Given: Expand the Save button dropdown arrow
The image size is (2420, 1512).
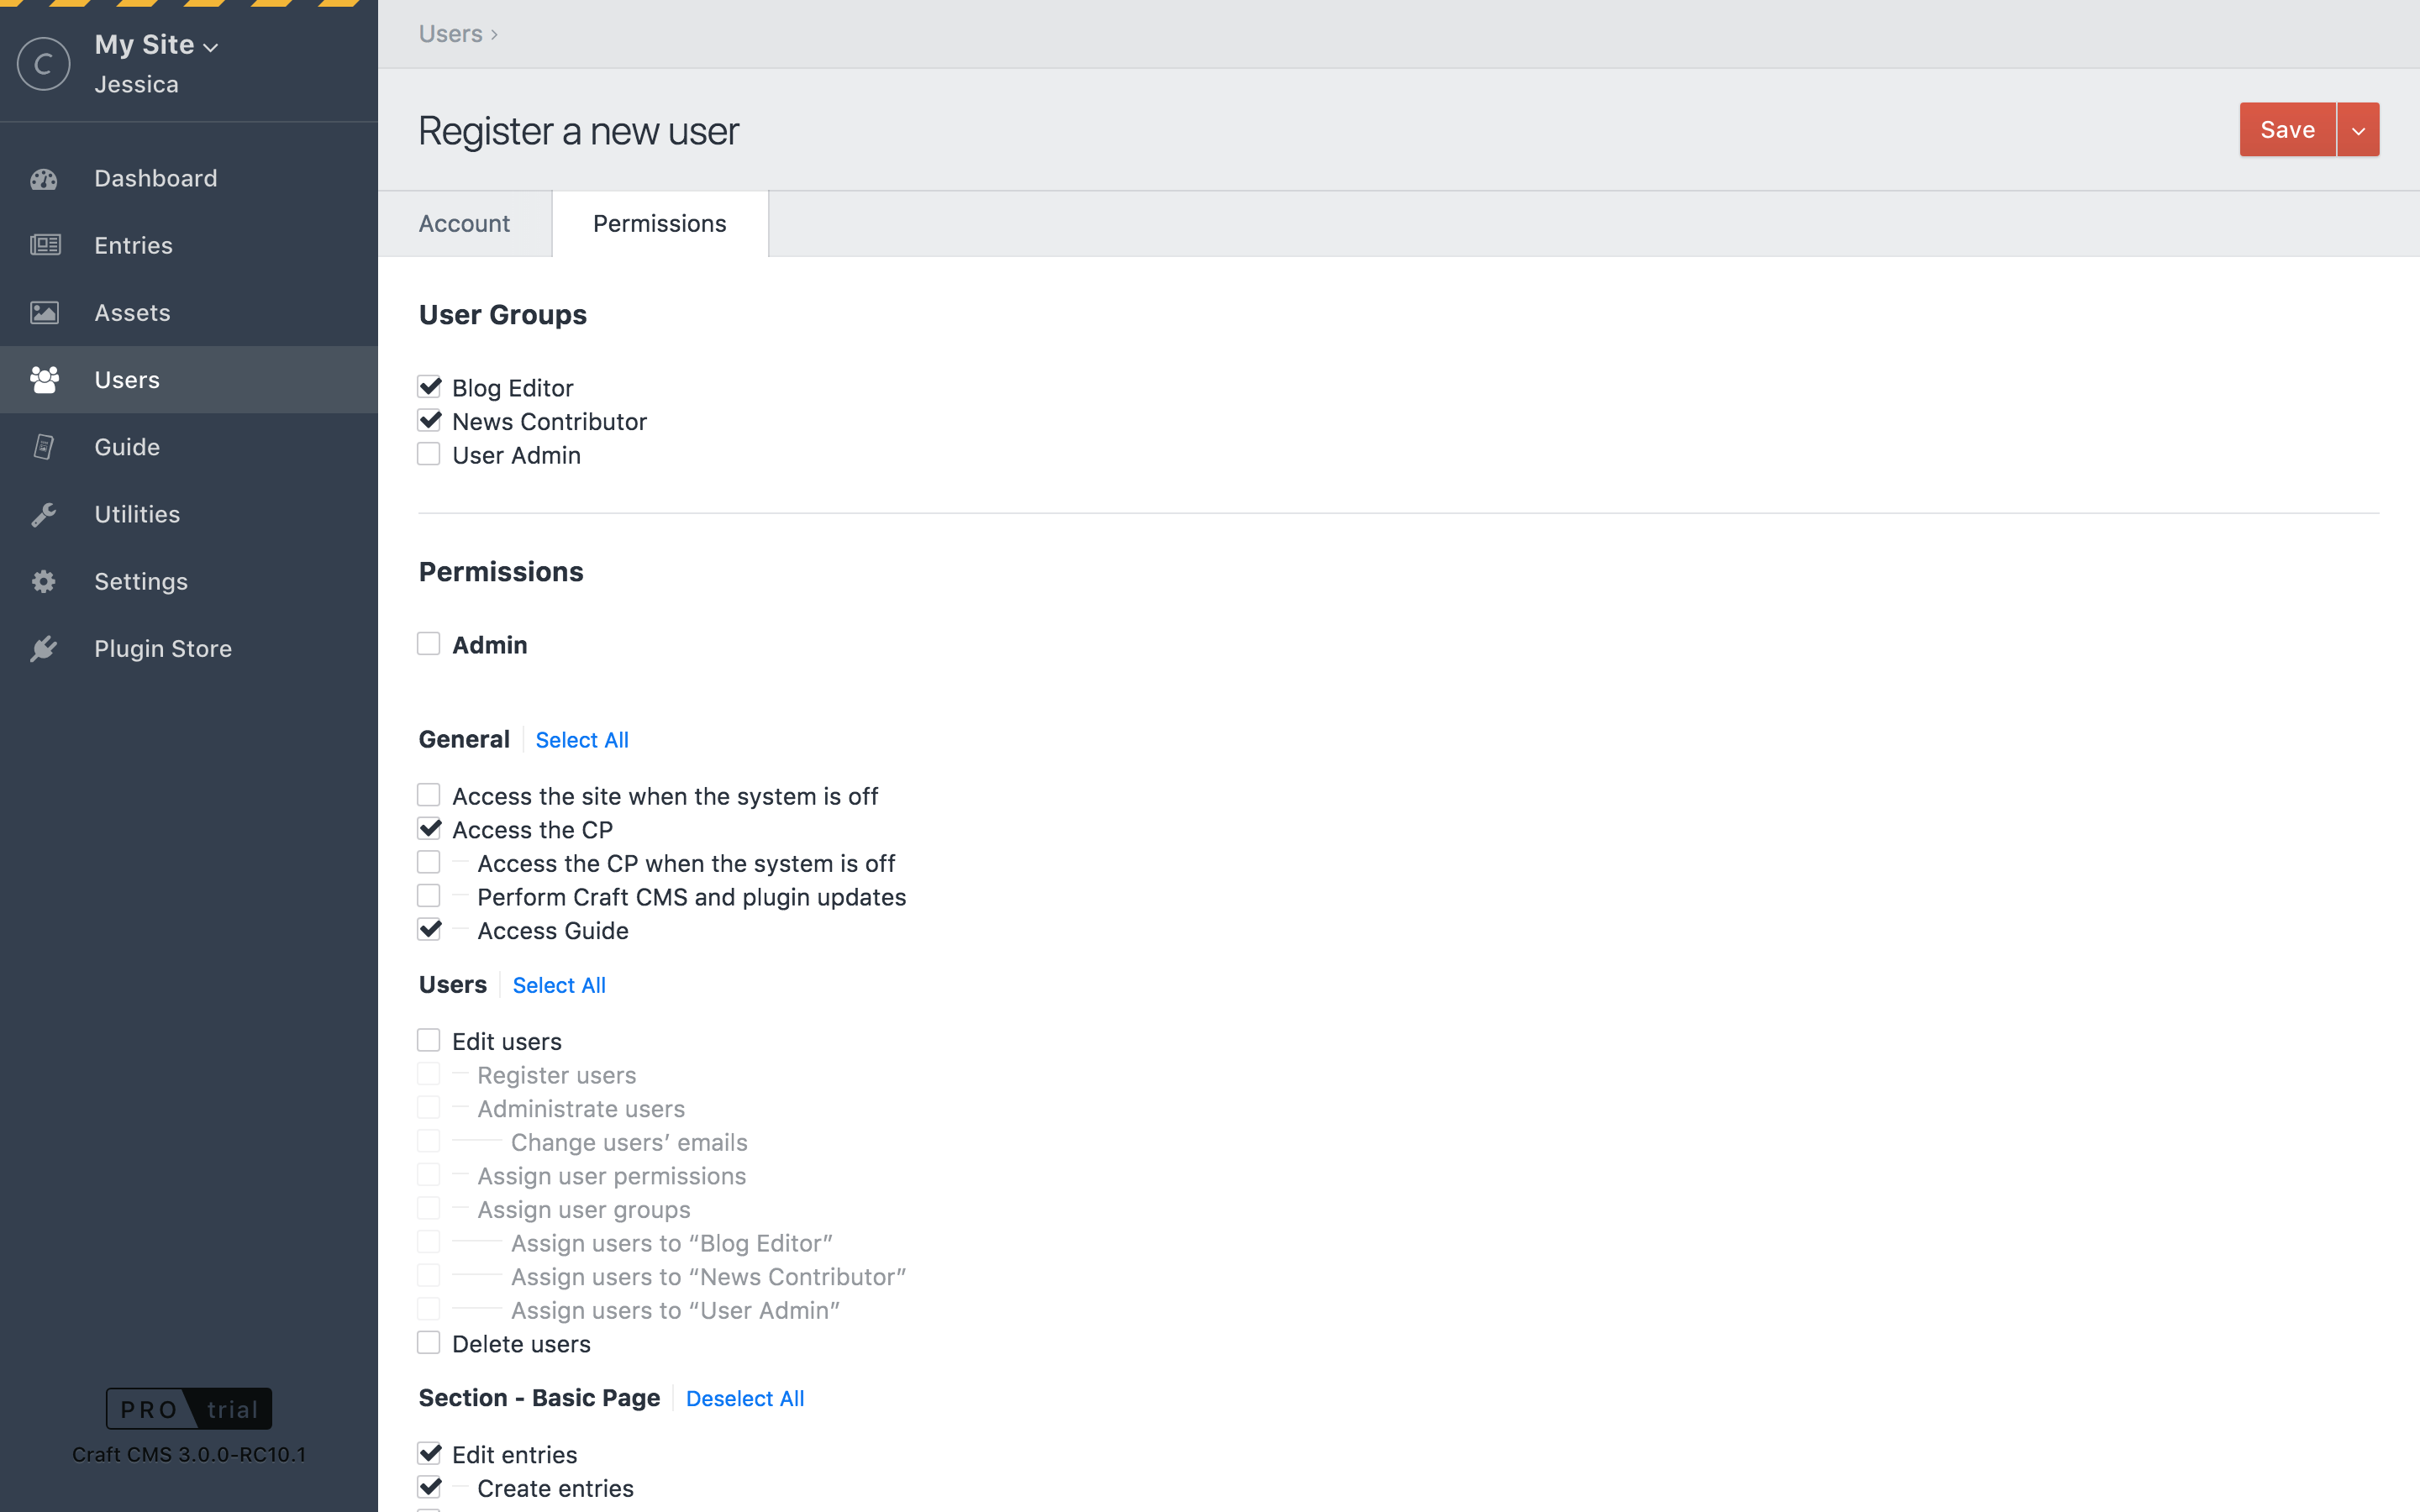Looking at the screenshot, I should point(2358,130).
